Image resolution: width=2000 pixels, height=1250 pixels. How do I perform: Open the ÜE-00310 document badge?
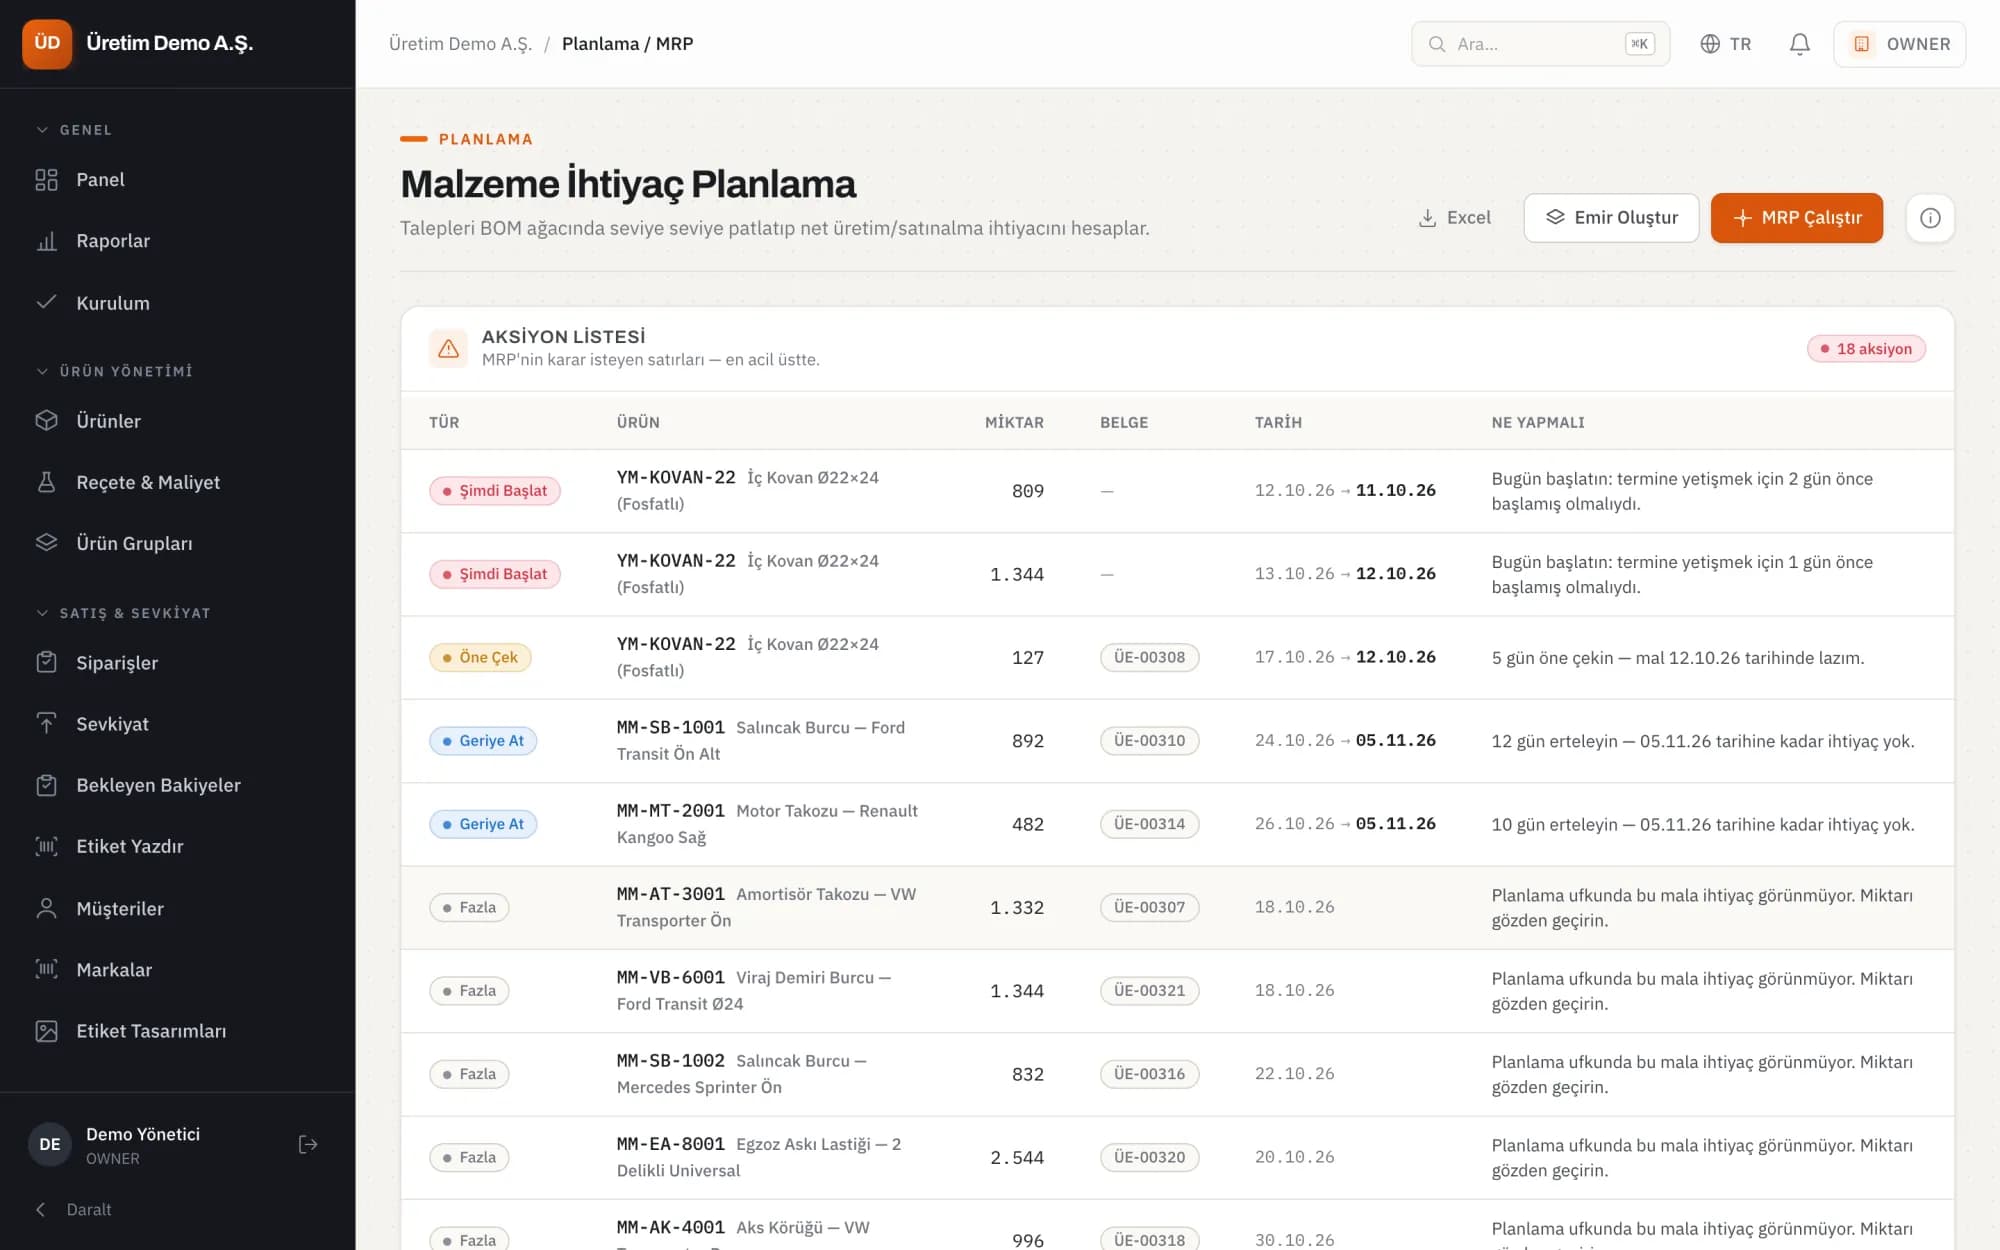[x=1149, y=741]
